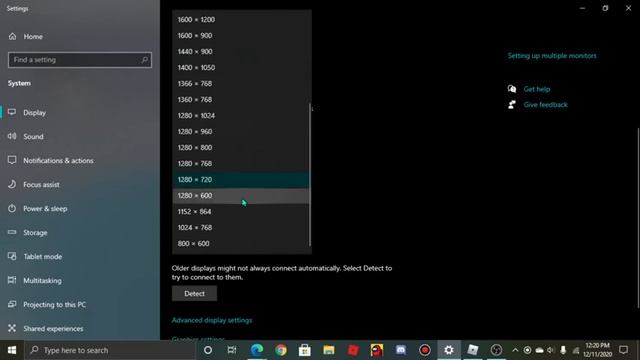Choose 1400 × 1050 resolution
640x360 pixels.
coord(241,67)
